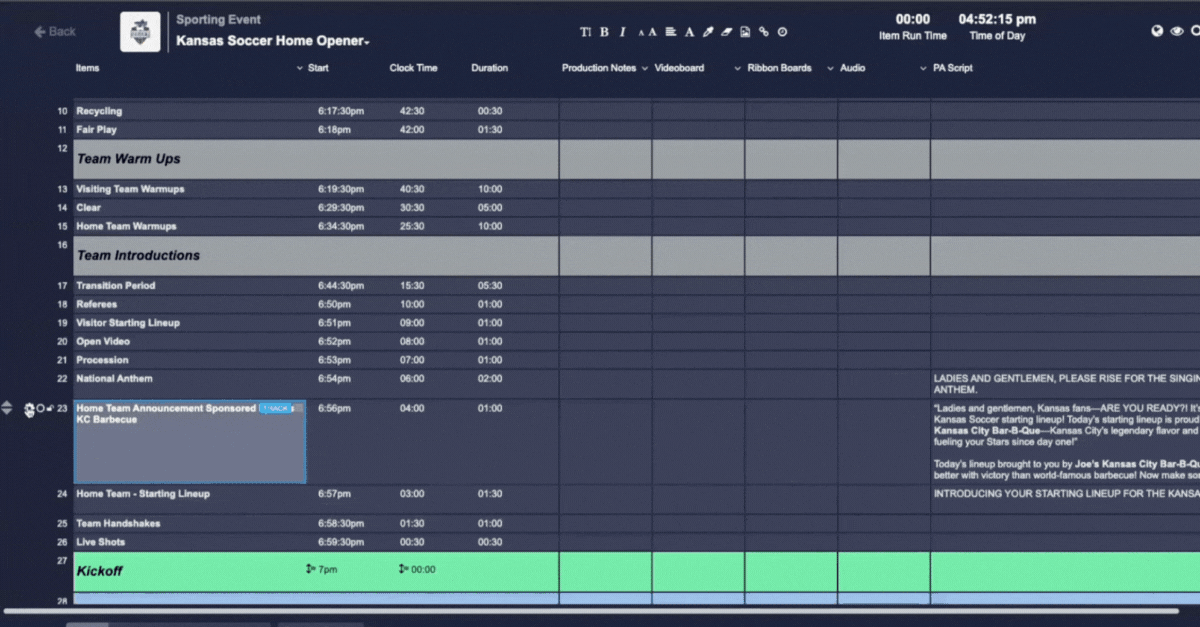This screenshot has width=1200, height=627.
Task: Toggle bold formatting in the toolbar
Action: tap(604, 32)
